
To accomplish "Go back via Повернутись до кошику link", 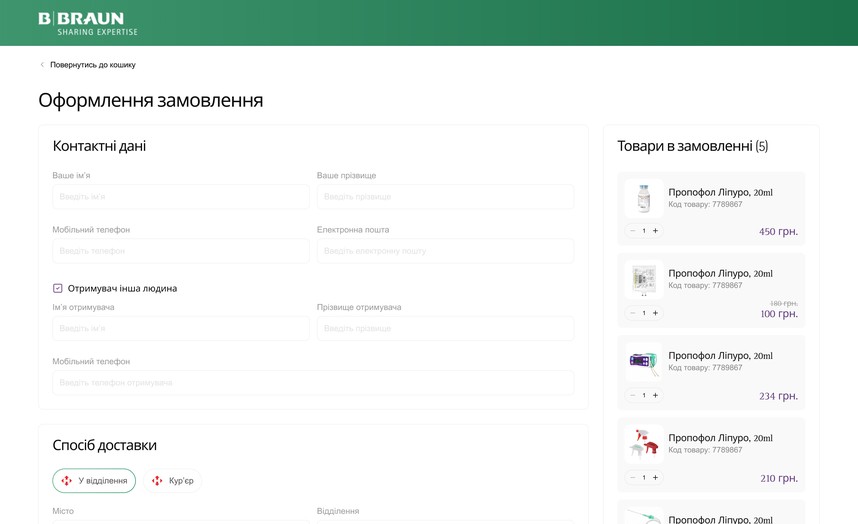I will [x=92, y=65].
